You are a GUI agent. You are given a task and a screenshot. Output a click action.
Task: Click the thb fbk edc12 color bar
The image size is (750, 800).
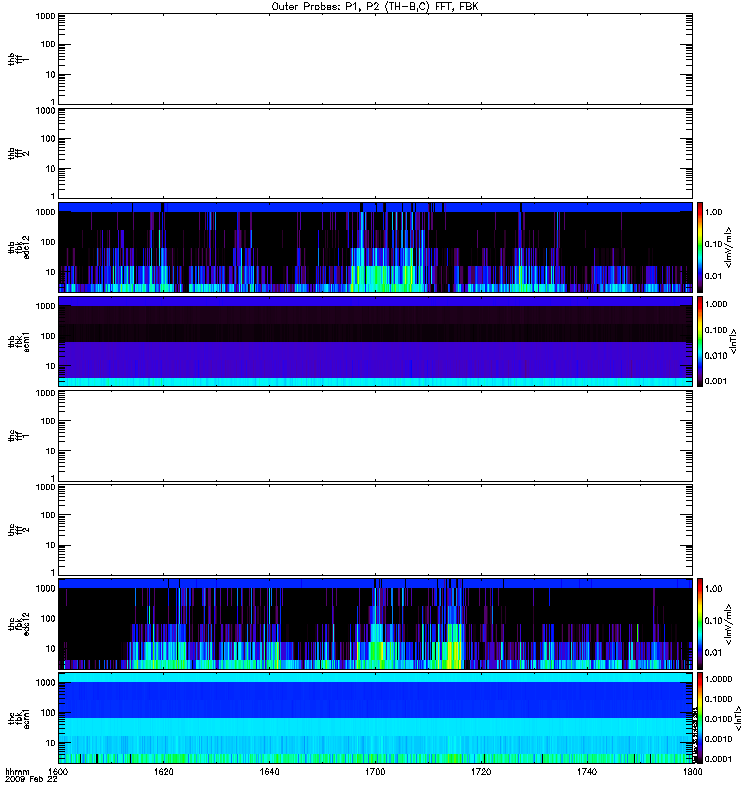click(700, 247)
